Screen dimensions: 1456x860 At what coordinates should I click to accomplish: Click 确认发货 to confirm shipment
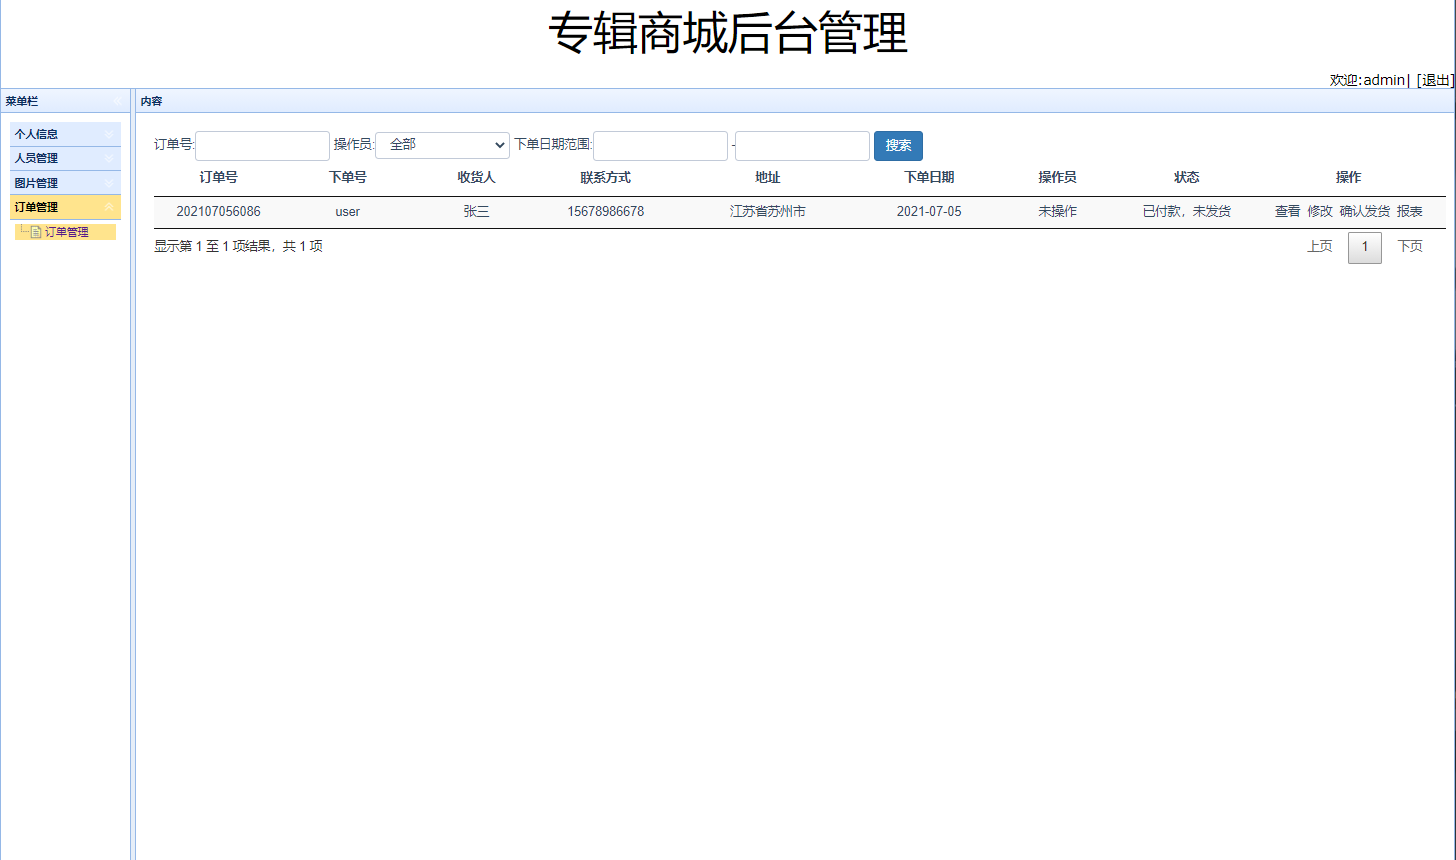coord(1364,211)
